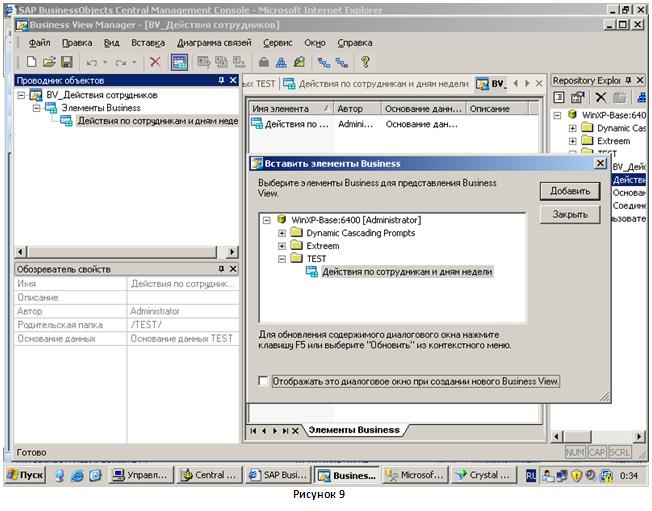Switch to Действия по сотрудникам и дням недели tab

click(376, 84)
